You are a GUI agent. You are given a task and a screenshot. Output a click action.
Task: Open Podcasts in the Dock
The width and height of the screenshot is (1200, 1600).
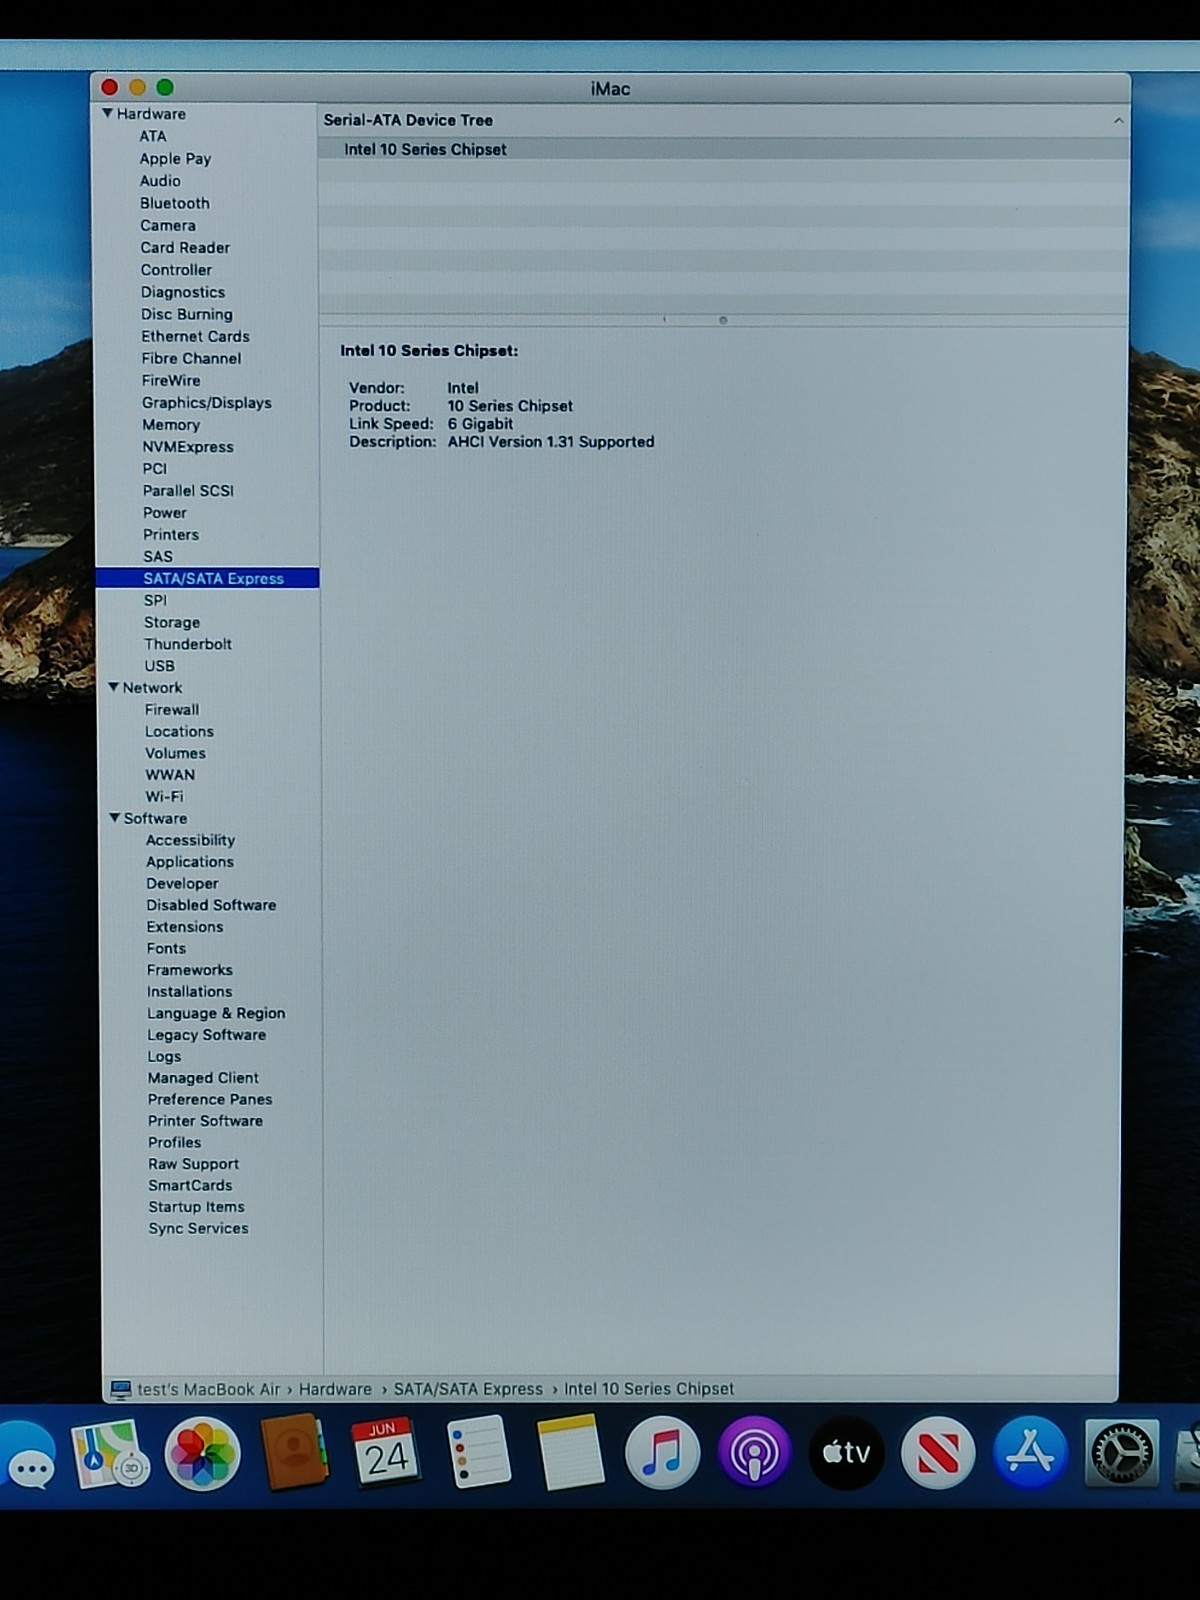click(x=754, y=1453)
